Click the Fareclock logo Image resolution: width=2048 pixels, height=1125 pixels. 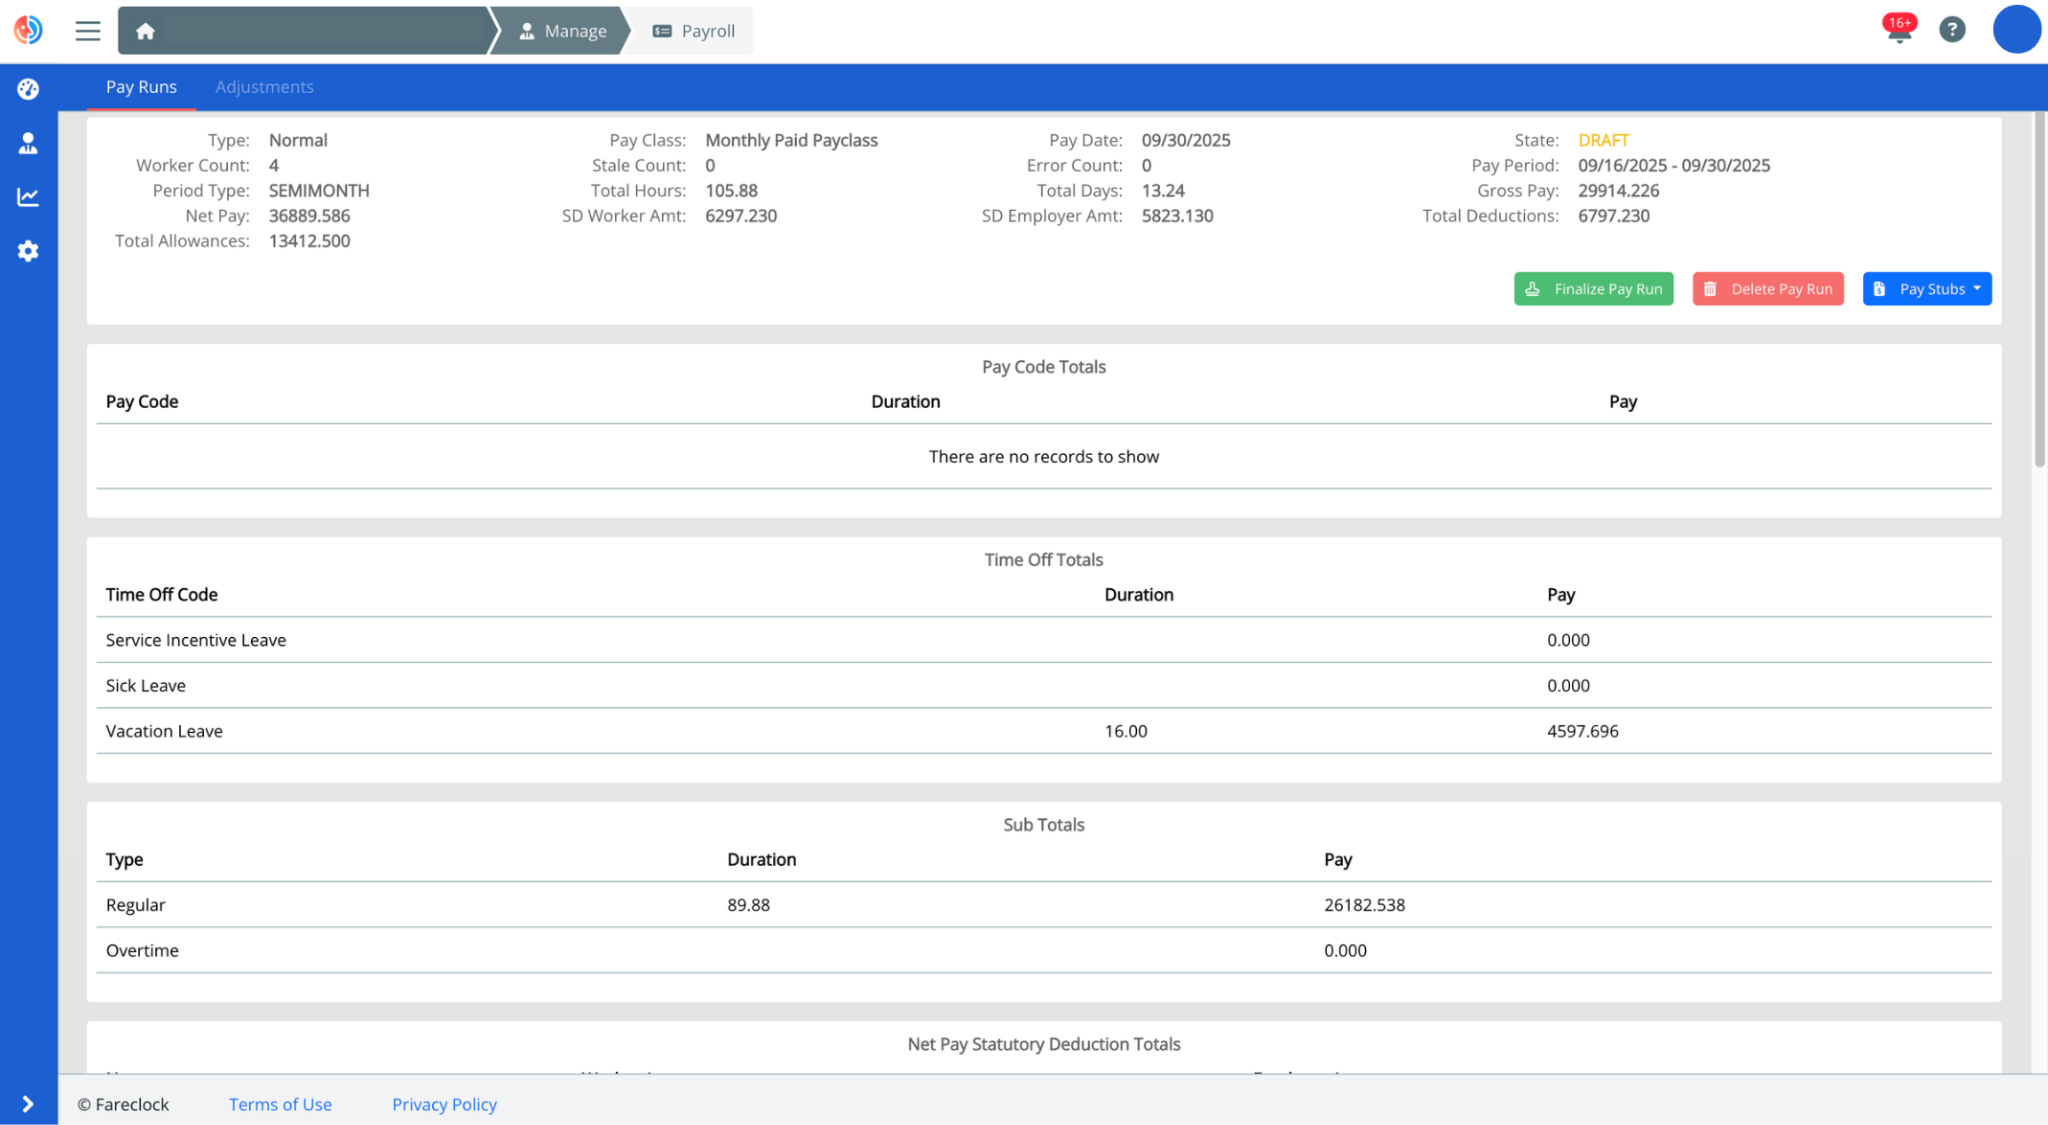point(28,30)
